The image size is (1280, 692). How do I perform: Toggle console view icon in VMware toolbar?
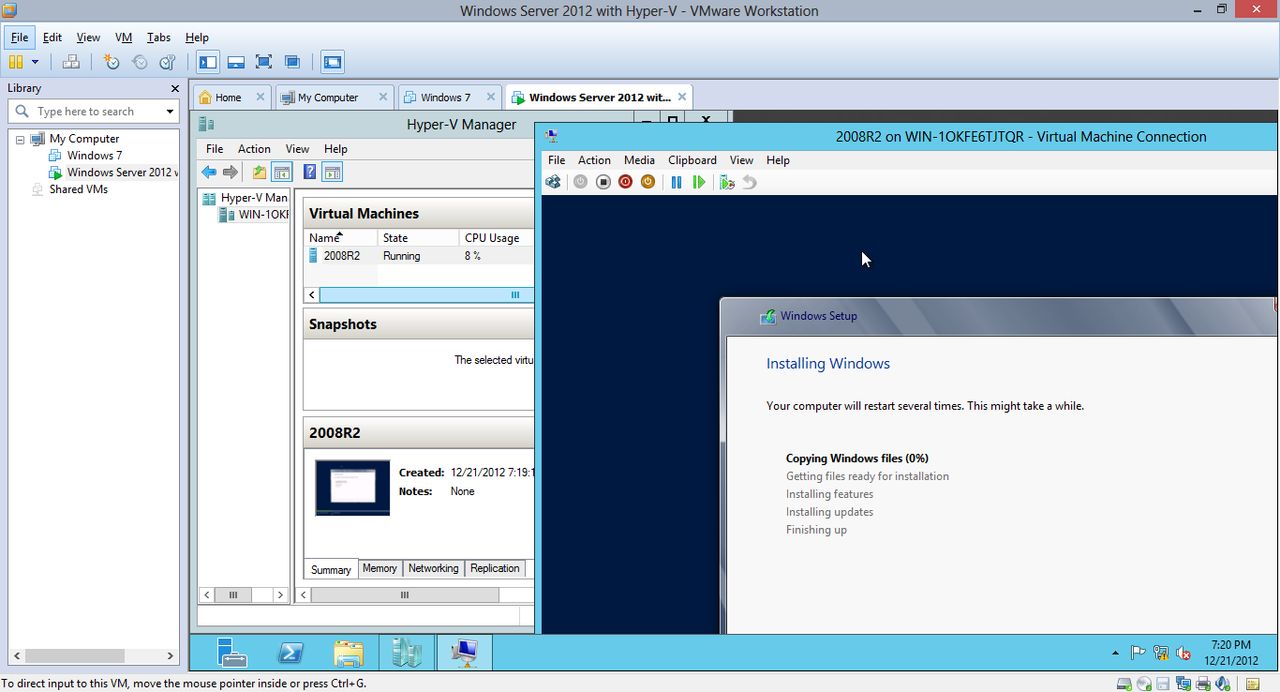[333, 62]
